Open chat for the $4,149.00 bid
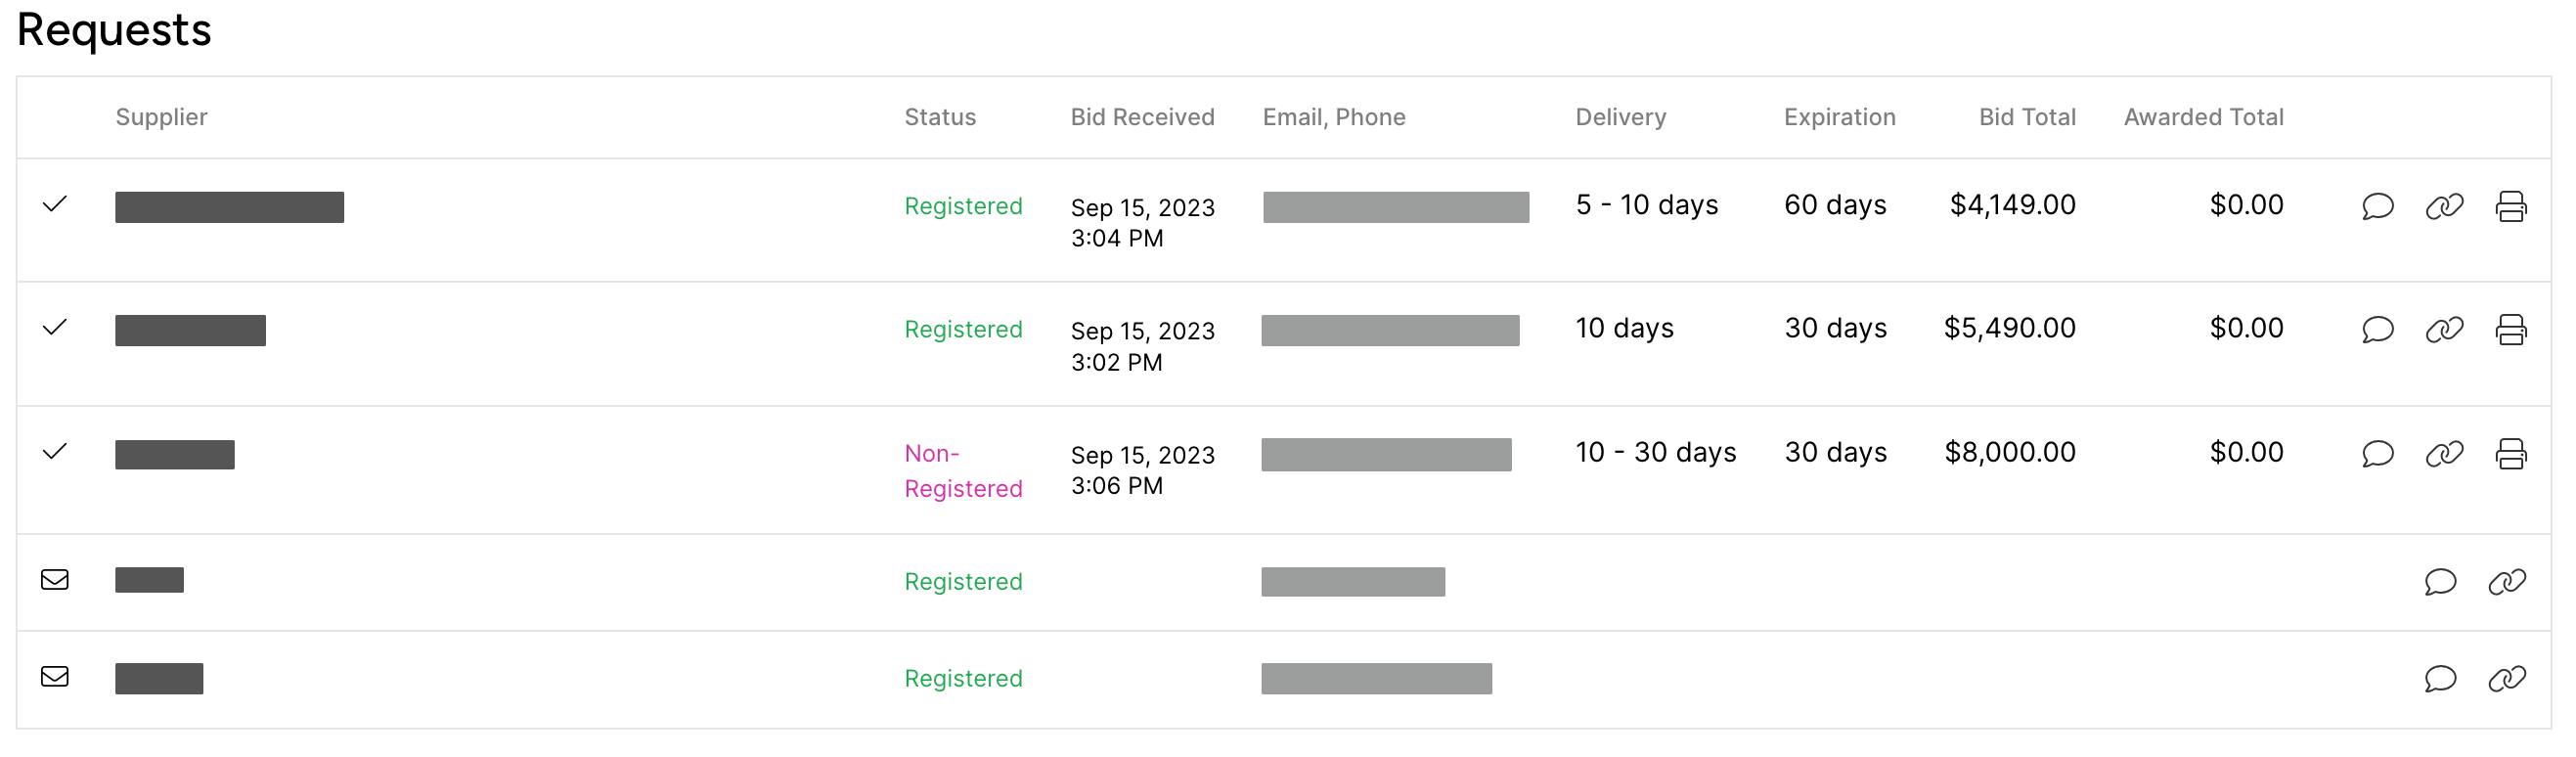The height and width of the screenshot is (757, 2576). [x=2377, y=207]
